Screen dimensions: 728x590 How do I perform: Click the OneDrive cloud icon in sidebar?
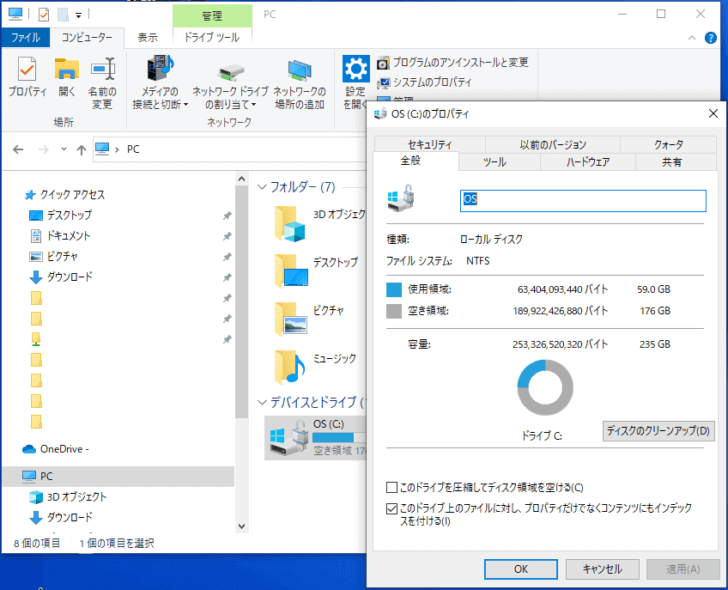(x=30, y=448)
